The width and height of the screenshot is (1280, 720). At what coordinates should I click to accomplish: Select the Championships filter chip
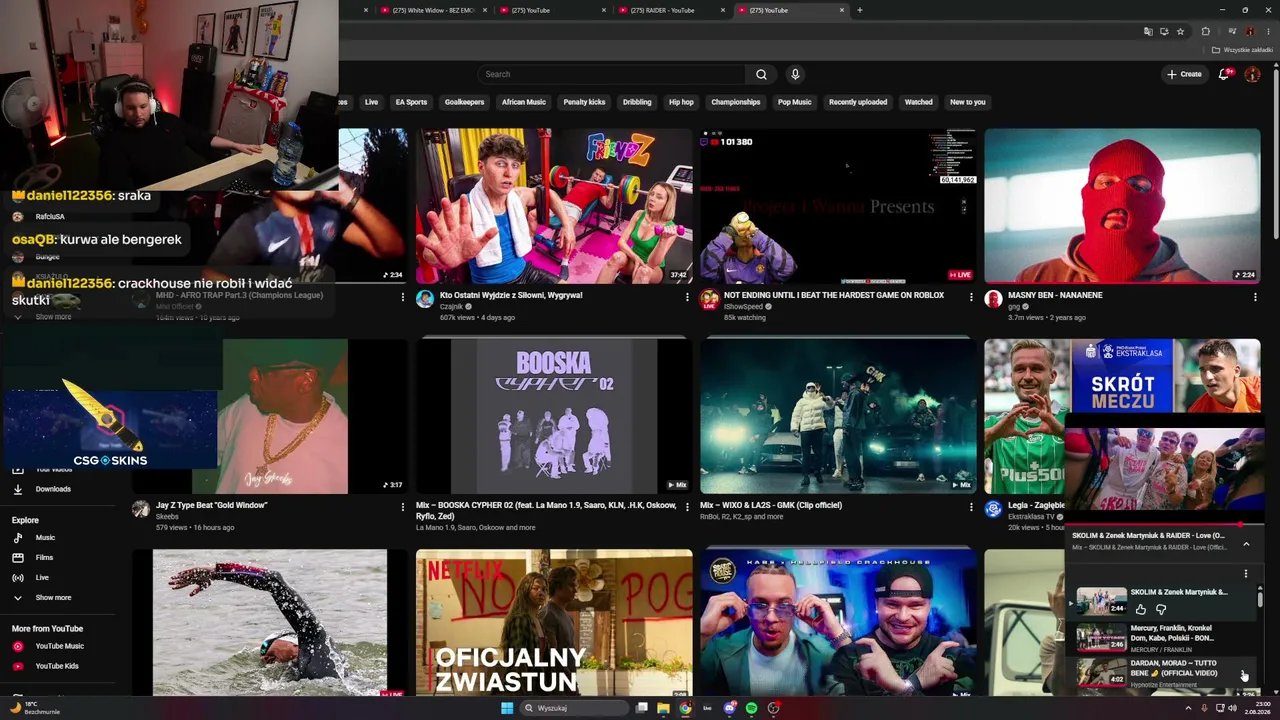coord(736,102)
